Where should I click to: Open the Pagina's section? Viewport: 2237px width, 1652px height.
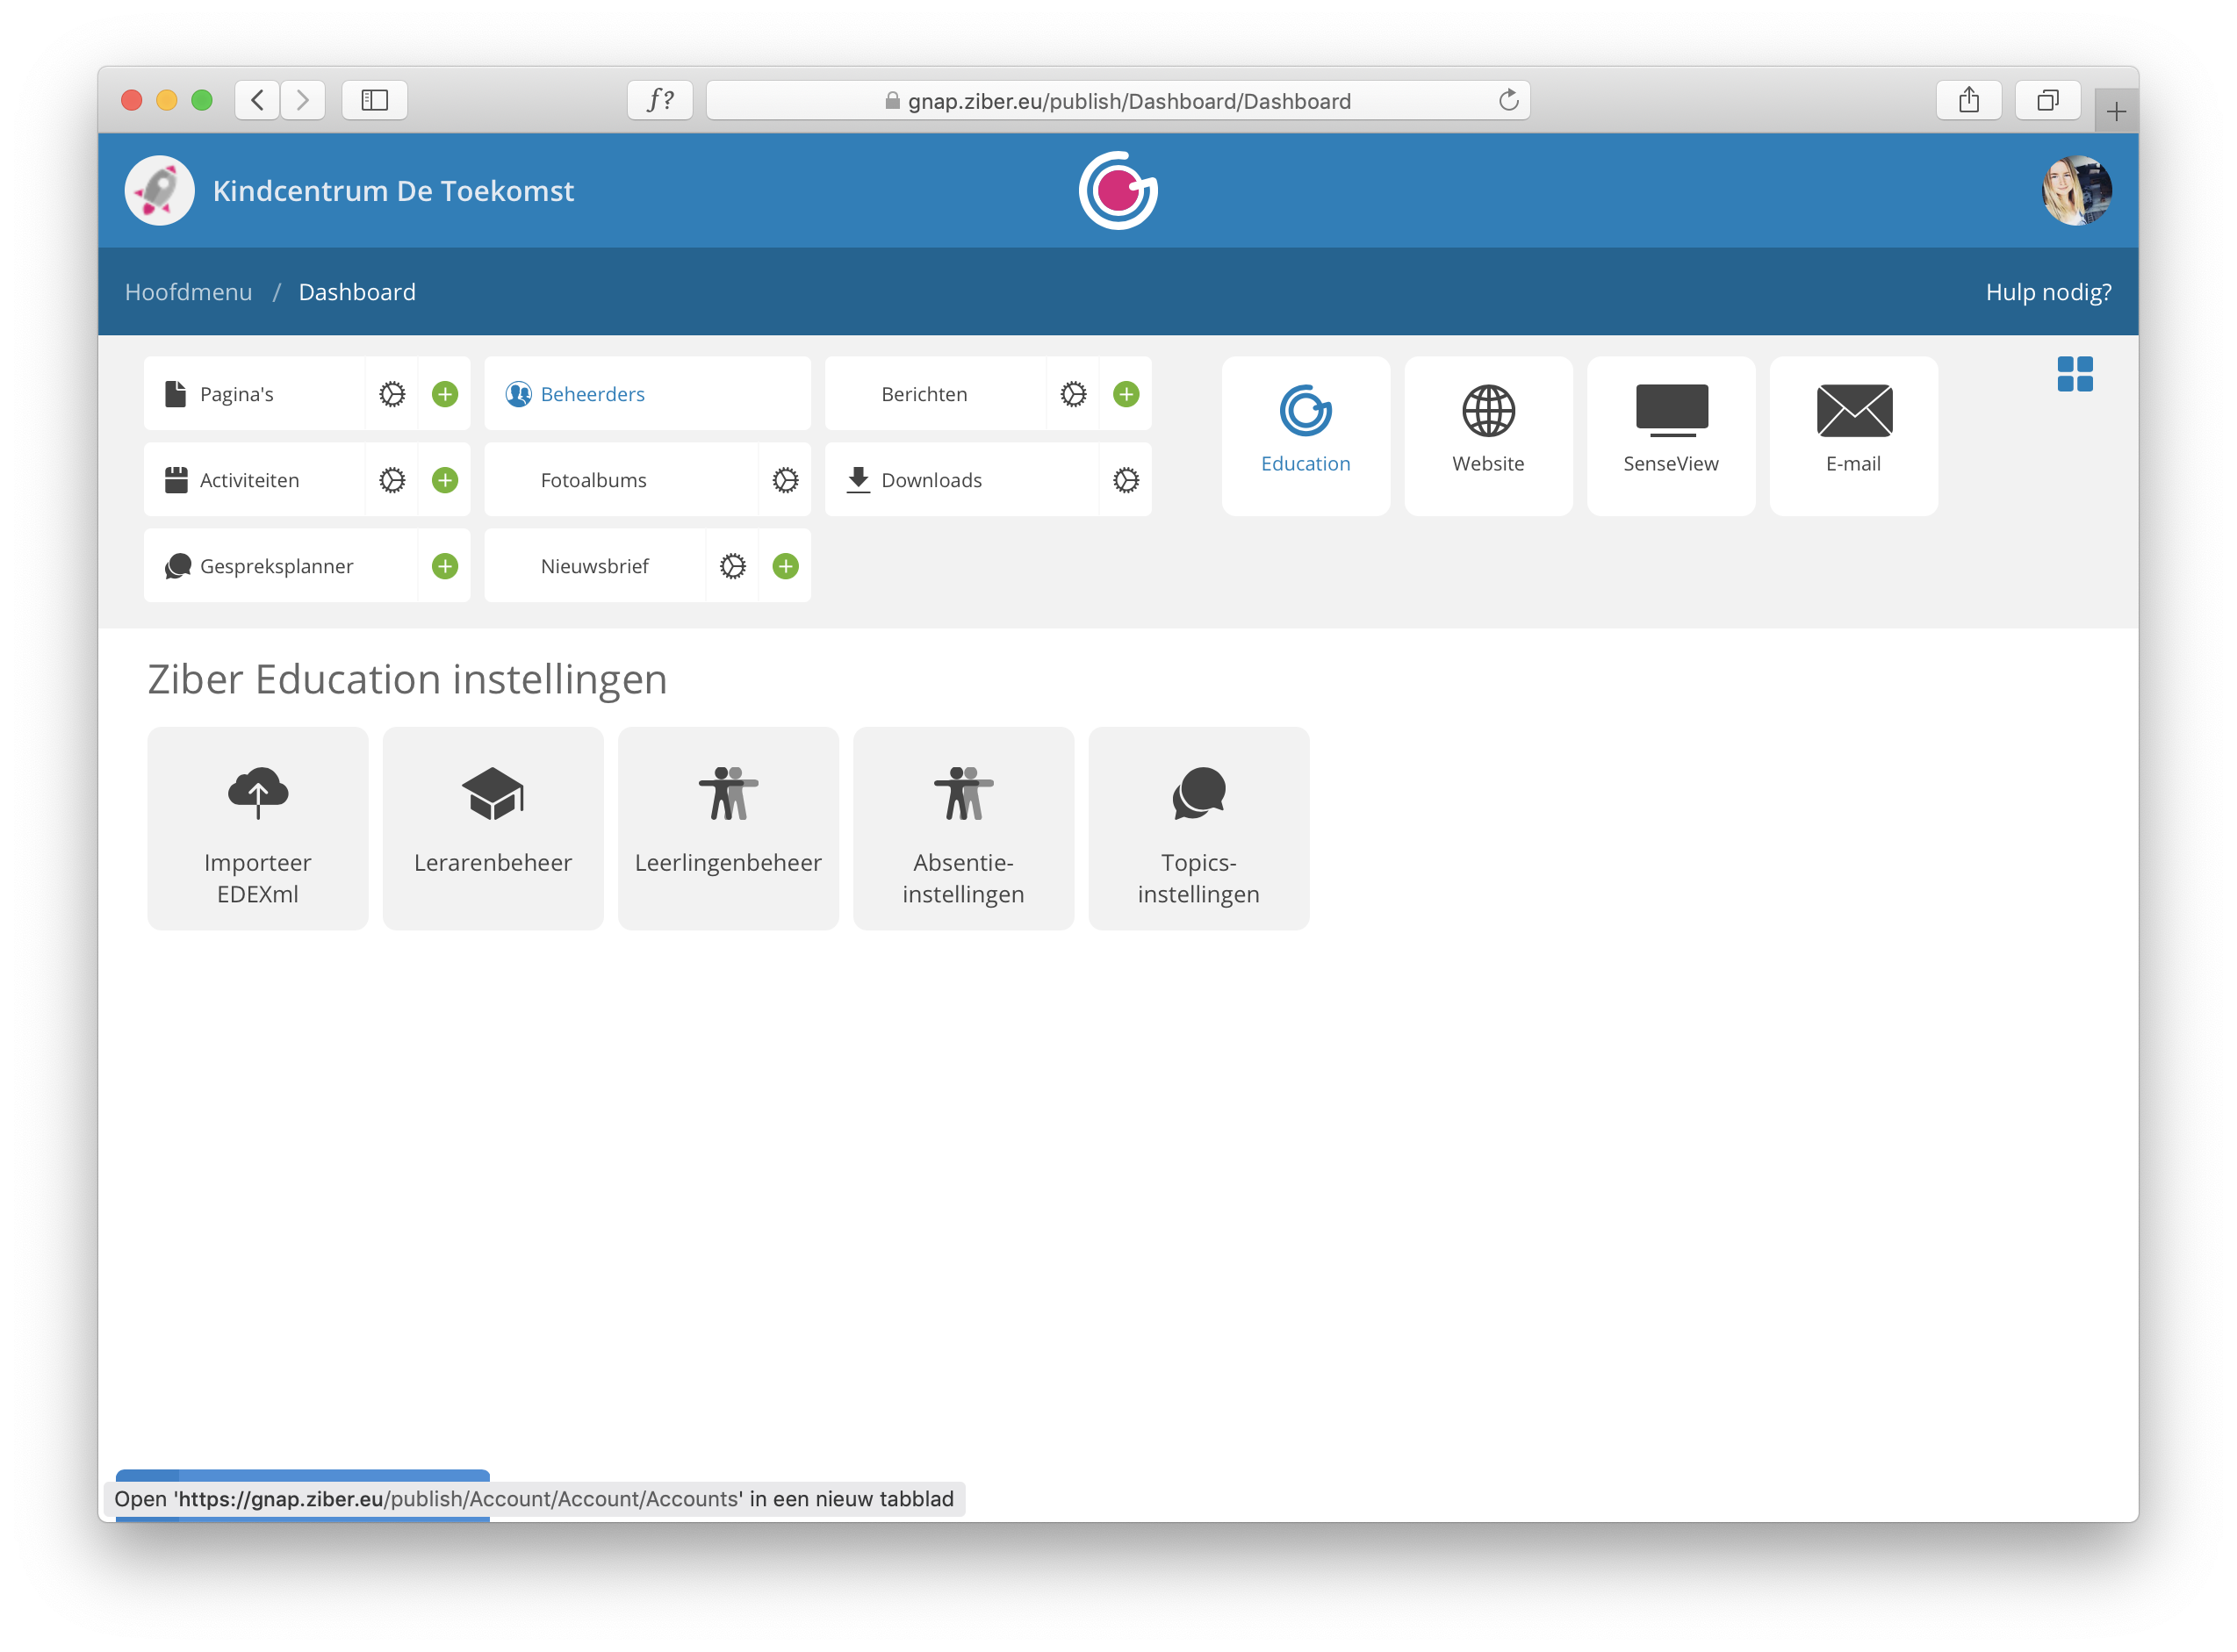pos(254,394)
